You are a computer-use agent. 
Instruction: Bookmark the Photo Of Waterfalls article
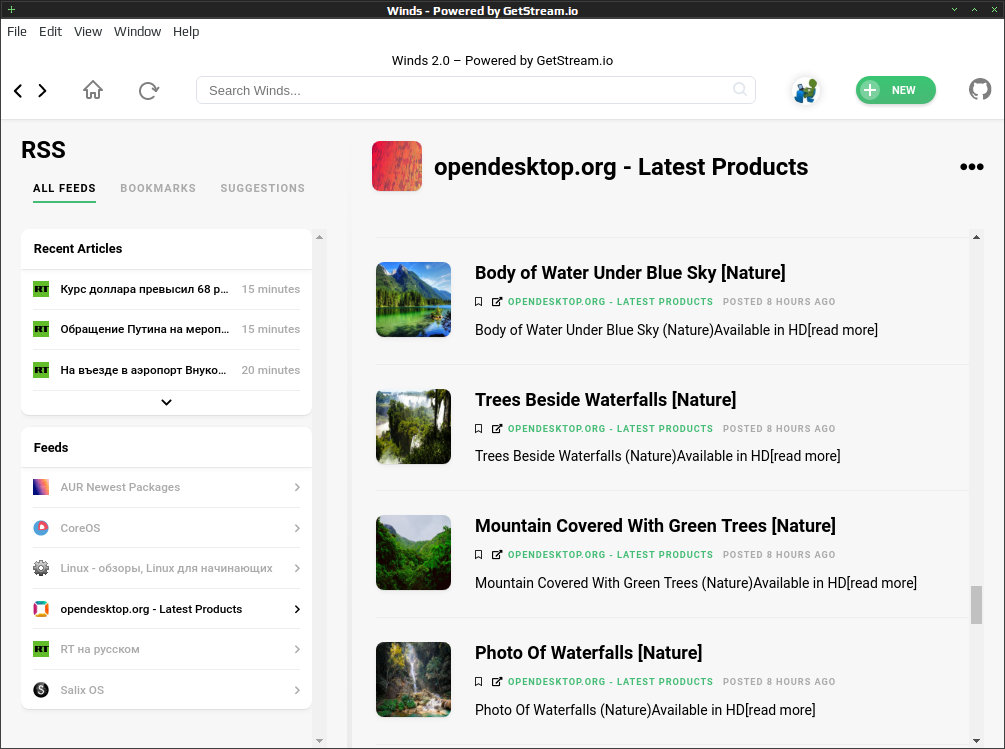tap(478, 682)
